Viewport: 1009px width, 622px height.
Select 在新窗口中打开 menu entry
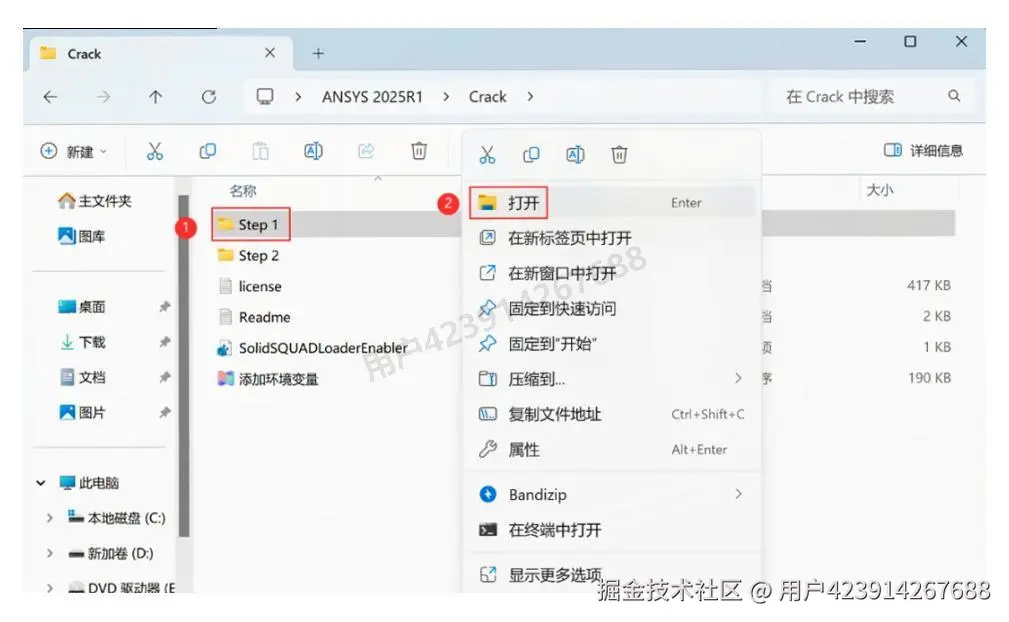[x=613, y=273]
